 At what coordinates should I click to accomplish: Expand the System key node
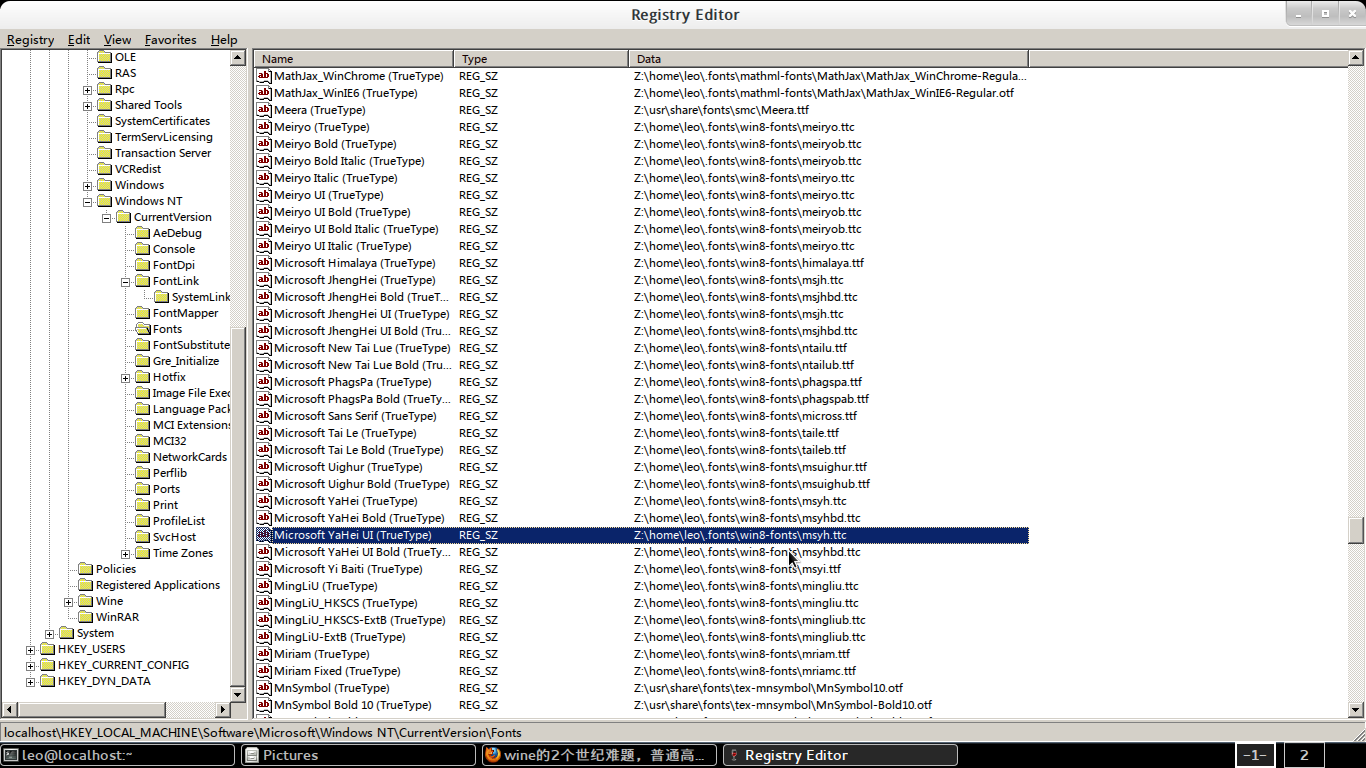tap(50, 633)
